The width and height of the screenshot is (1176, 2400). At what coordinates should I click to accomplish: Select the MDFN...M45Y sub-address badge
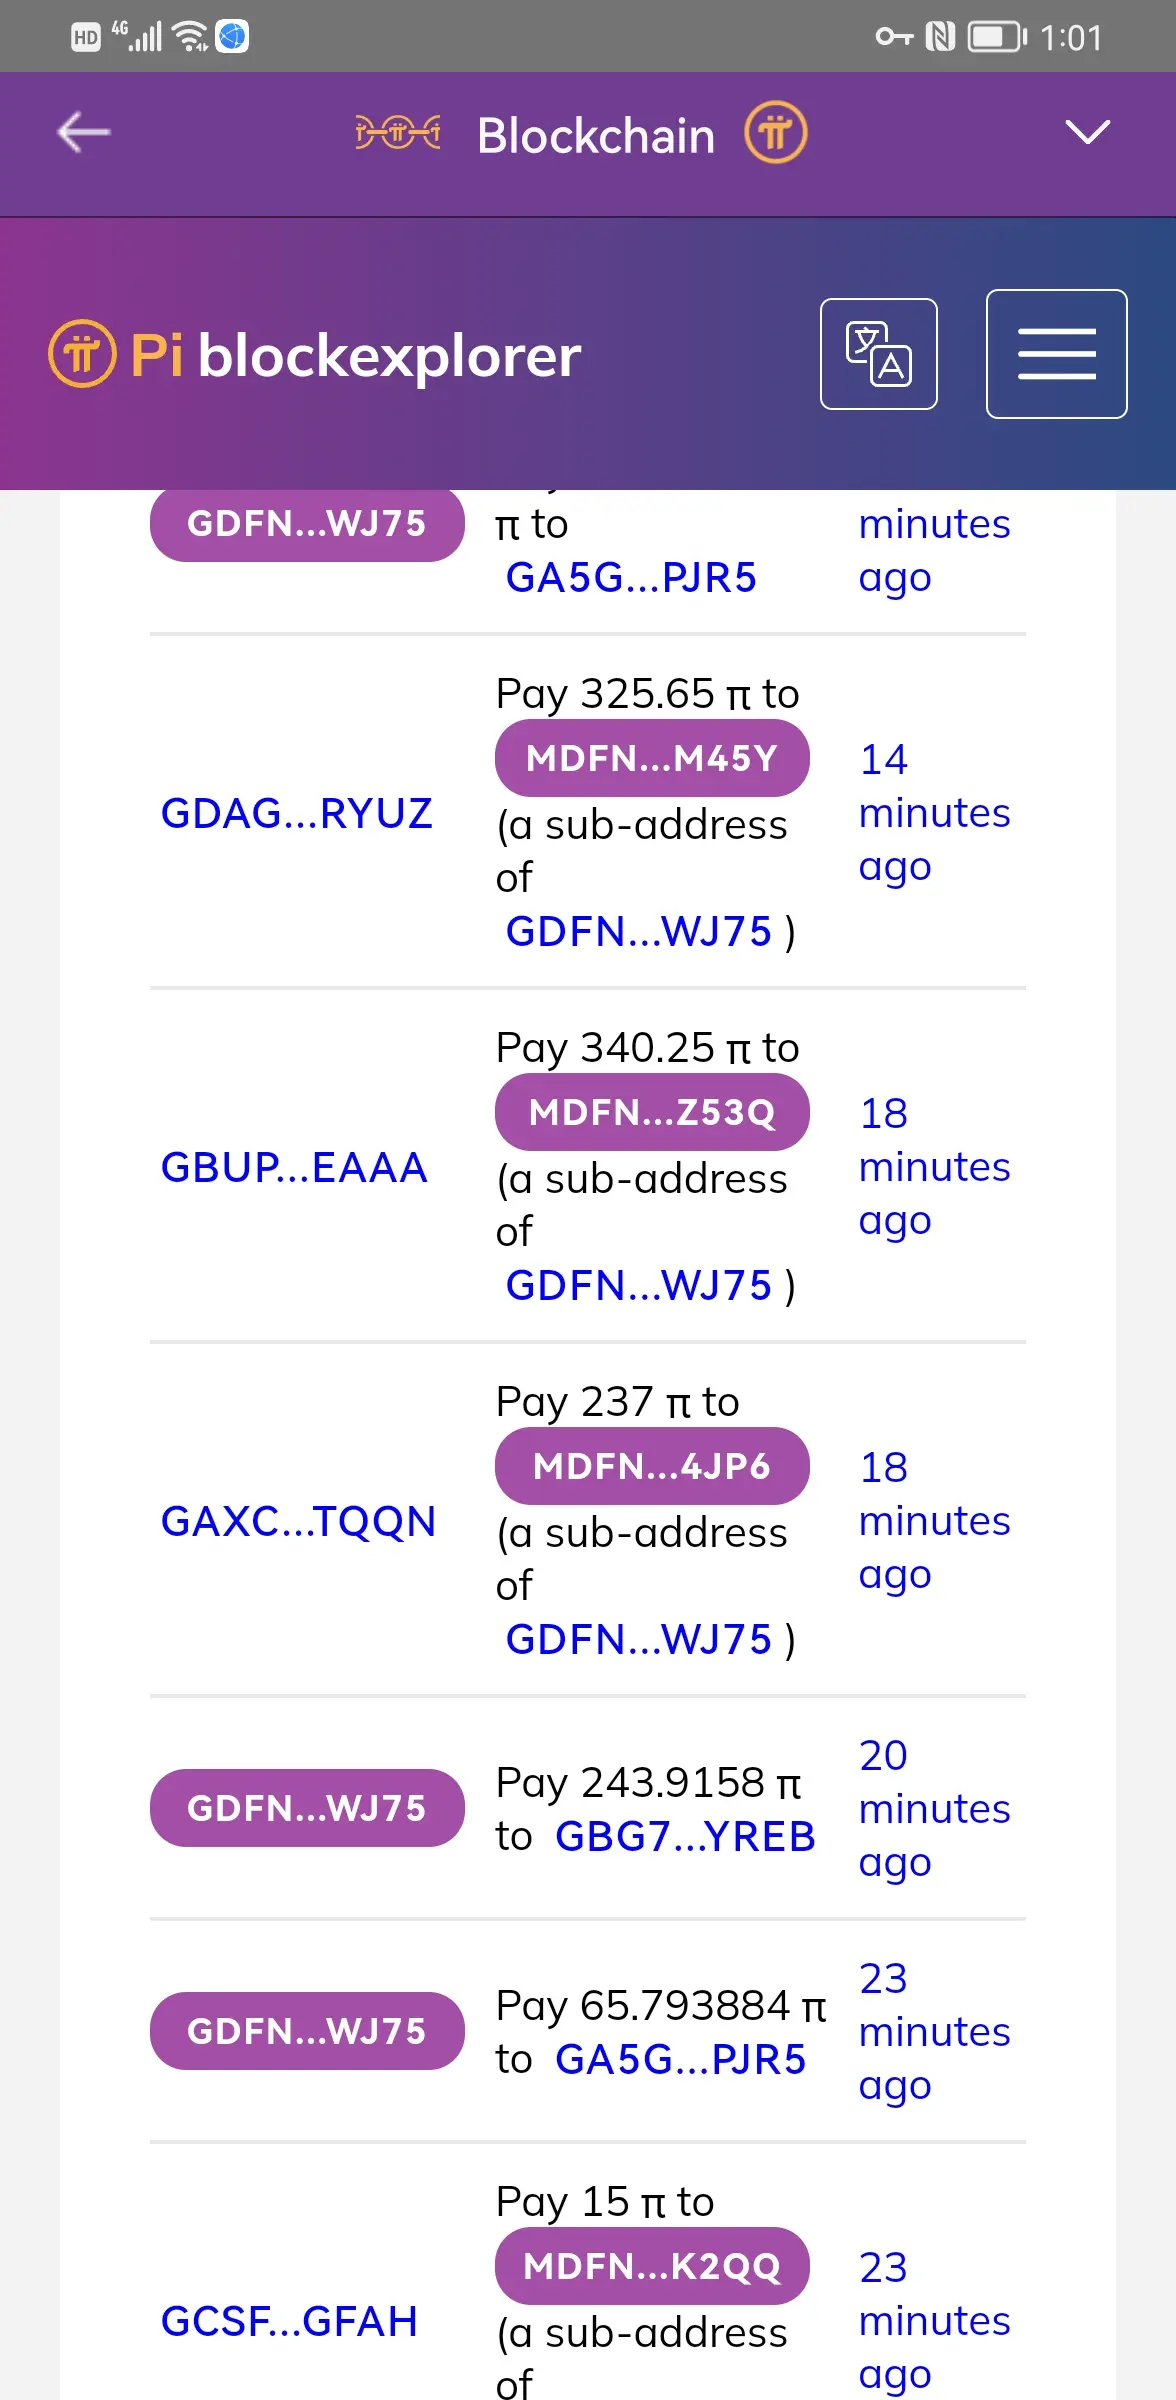click(x=651, y=758)
